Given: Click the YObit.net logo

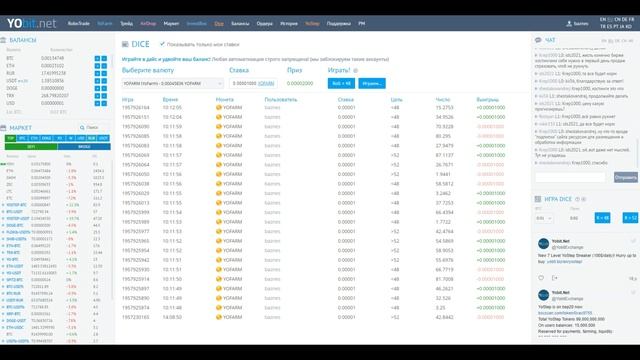Looking at the screenshot, I should coord(31,23).
